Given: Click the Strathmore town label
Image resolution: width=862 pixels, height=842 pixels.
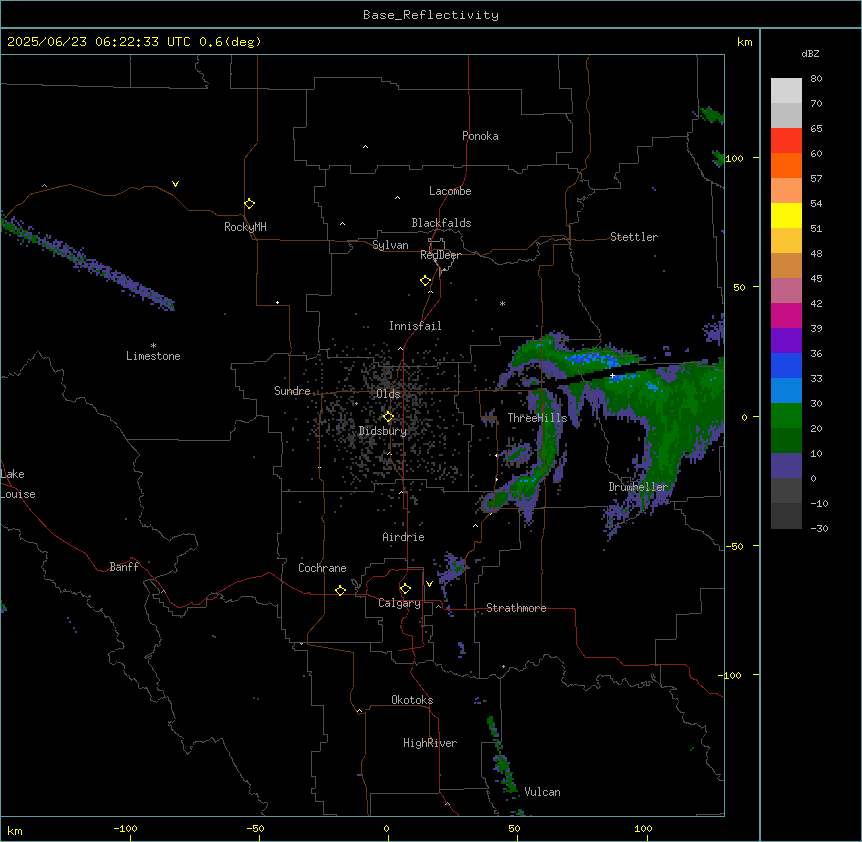Looking at the screenshot, I should click(x=516, y=608).
